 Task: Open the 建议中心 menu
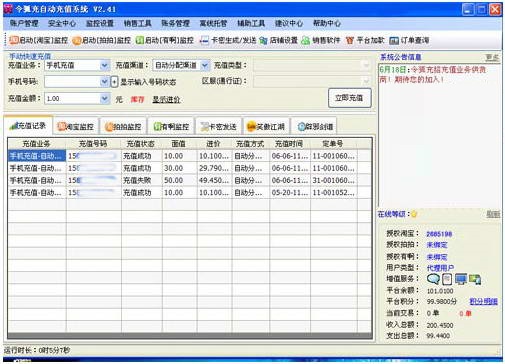tap(289, 23)
